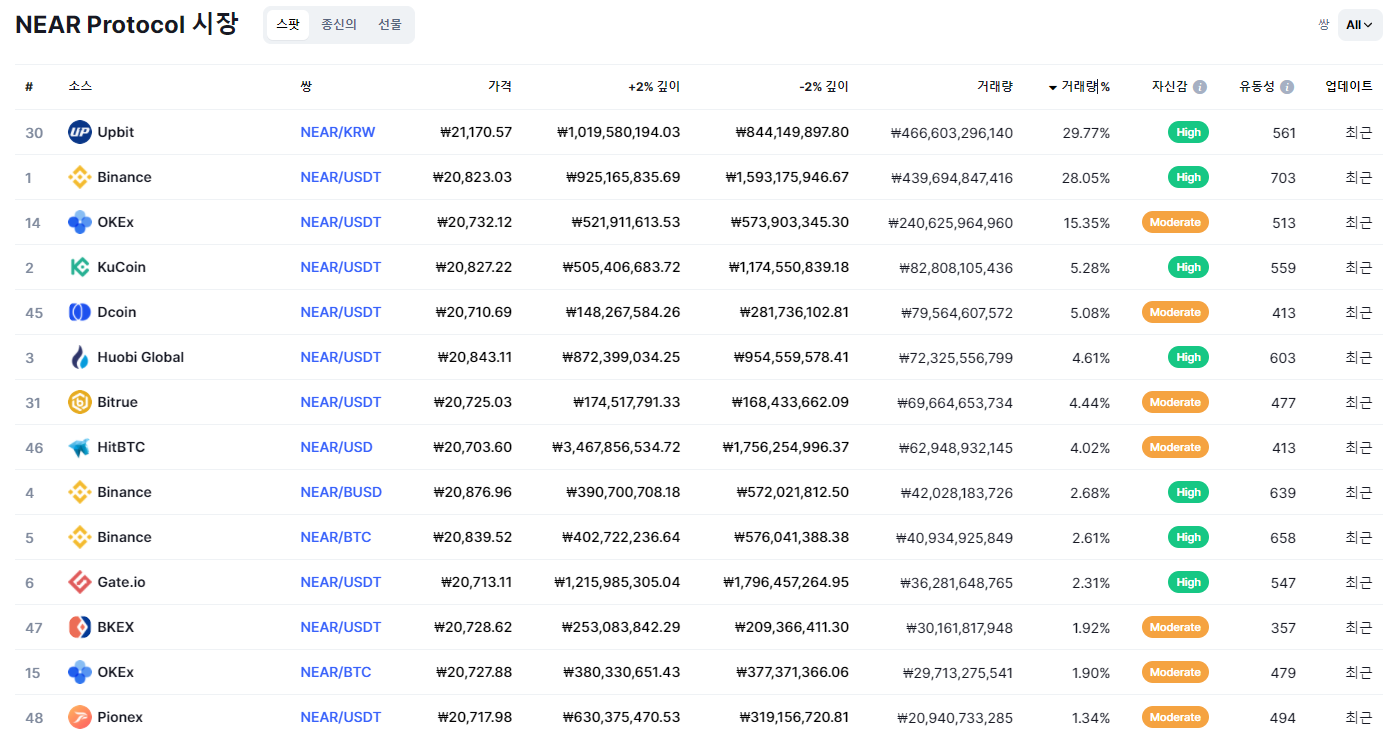Viewport: 1392px width, 737px height.
Task: Click the depth value ₩1,796,457,264.95
Action: (x=786, y=582)
